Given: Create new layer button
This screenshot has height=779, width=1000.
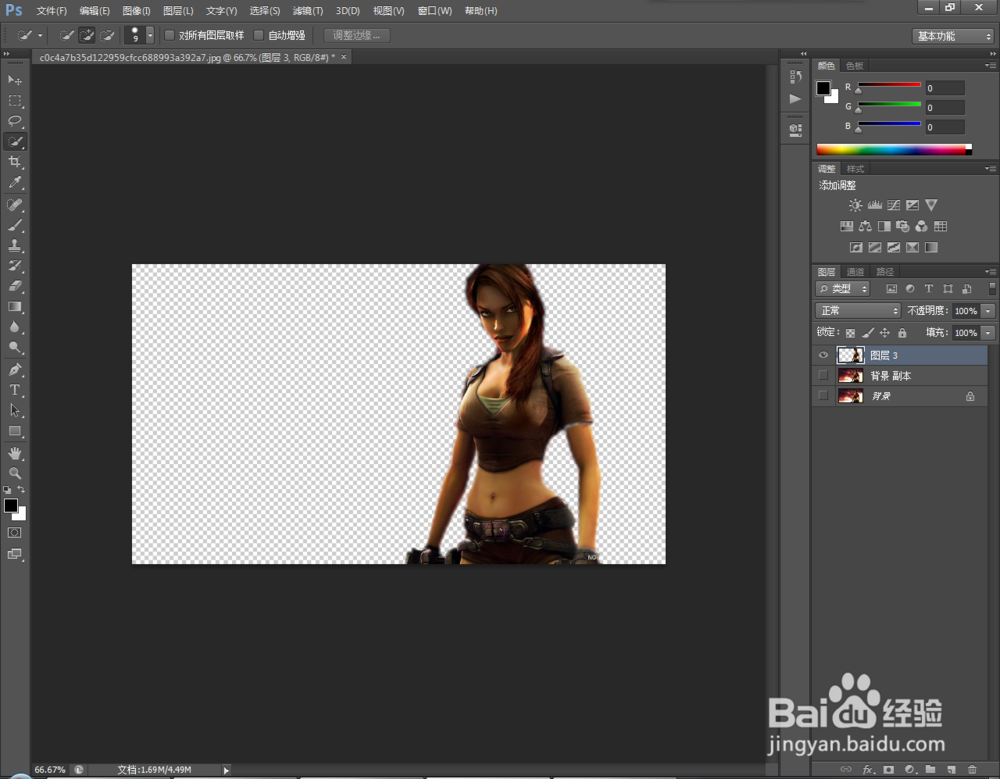Looking at the screenshot, I should coord(951,769).
